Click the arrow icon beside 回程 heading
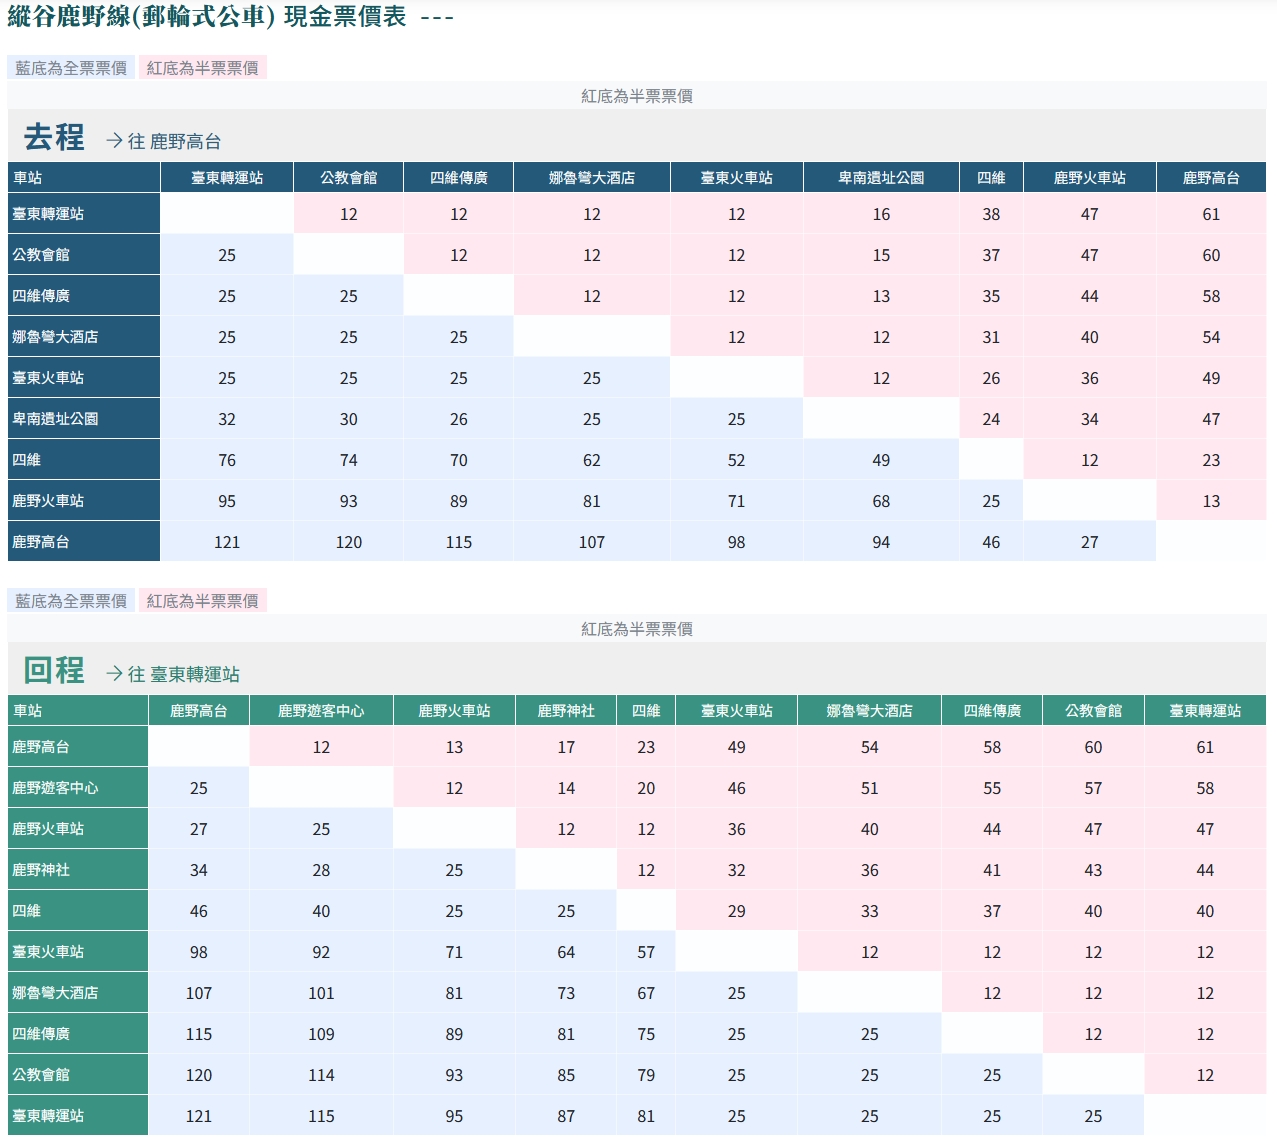 click(114, 674)
